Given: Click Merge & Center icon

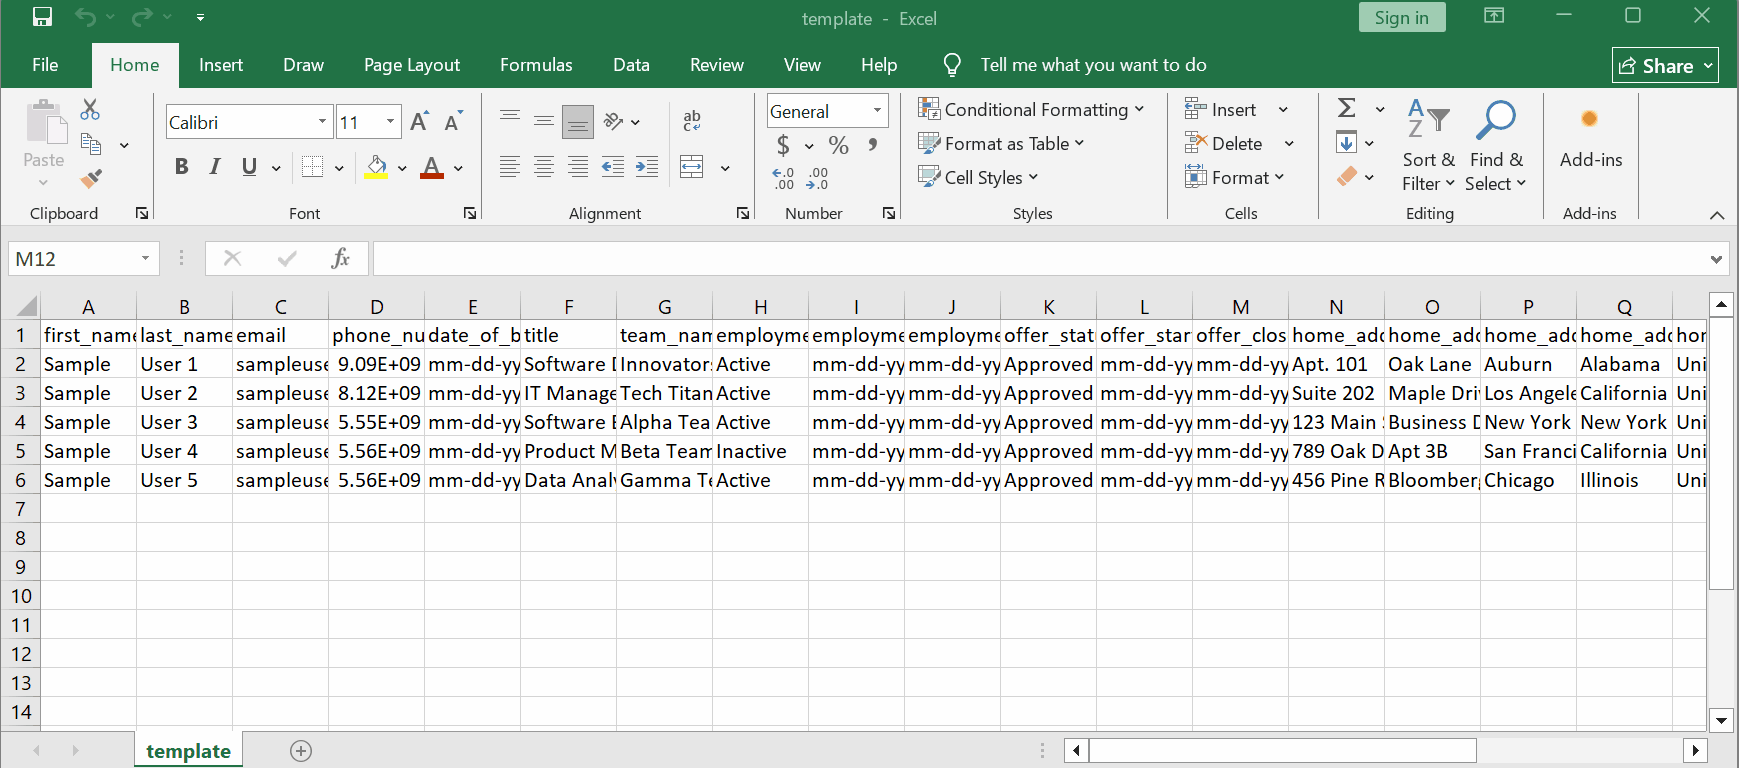Looking at the screenshot, I should (692, 167).
